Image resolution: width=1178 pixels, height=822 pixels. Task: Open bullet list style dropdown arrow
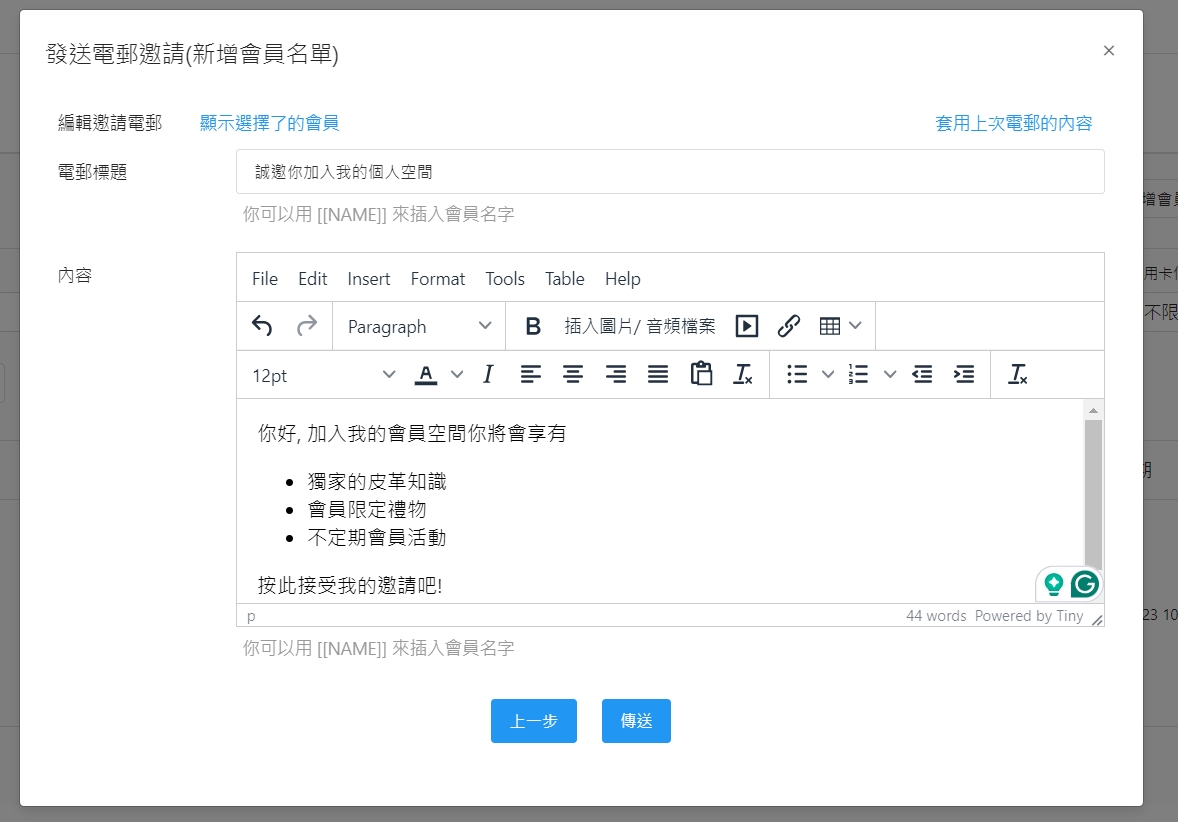828,375
